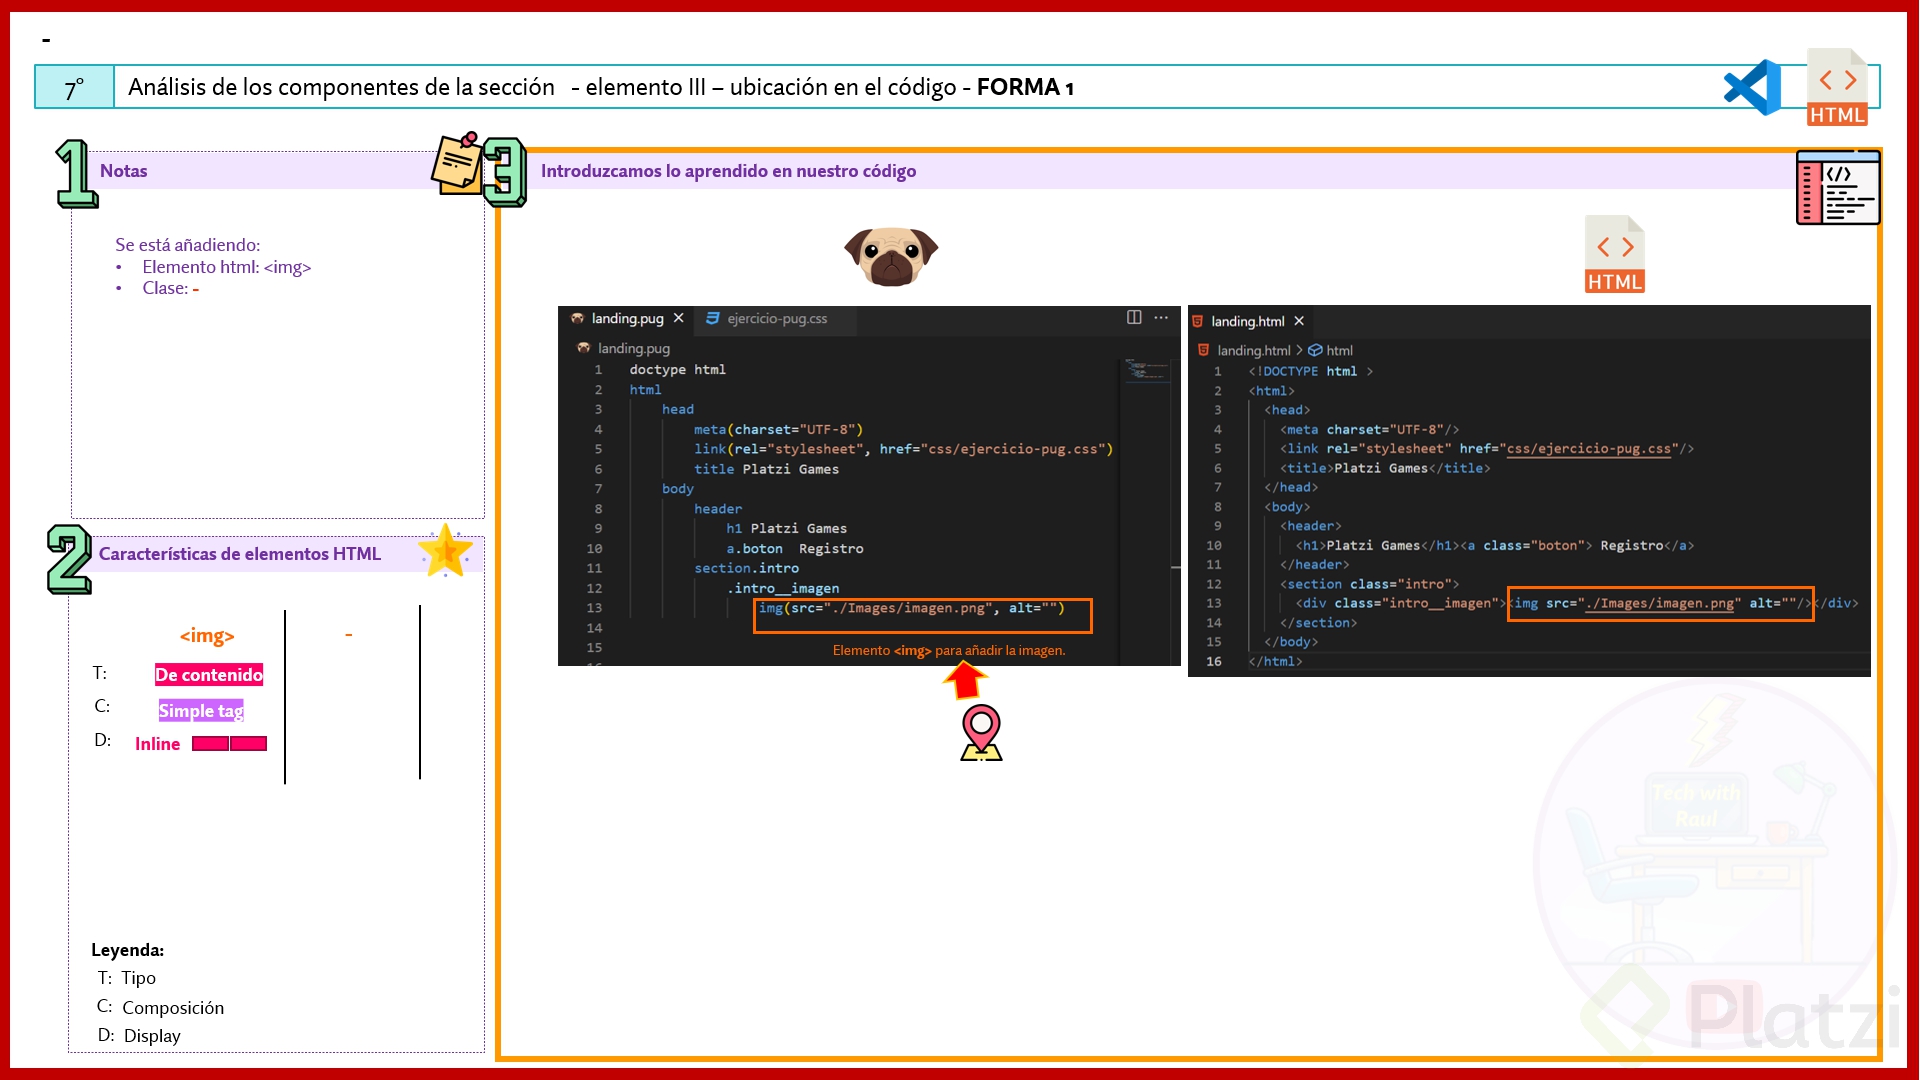The image size is (1920, 1080).
Task: Click 'title Platzi Games' in landing.pug
Action: click(767, 469)
